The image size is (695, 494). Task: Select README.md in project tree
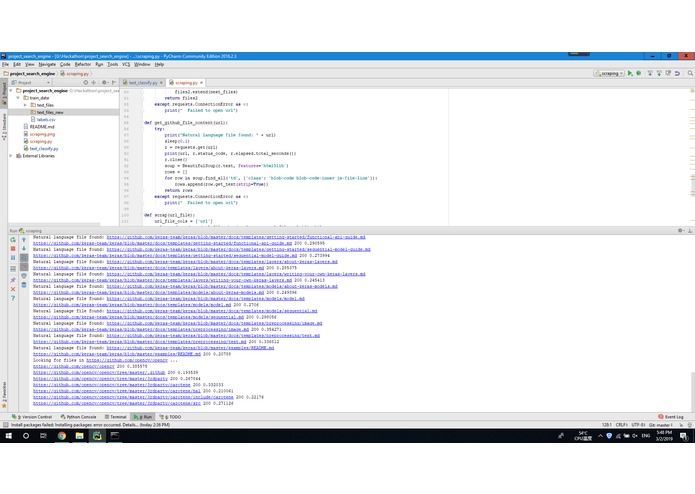pyautogui.click(x=42, y=127)
